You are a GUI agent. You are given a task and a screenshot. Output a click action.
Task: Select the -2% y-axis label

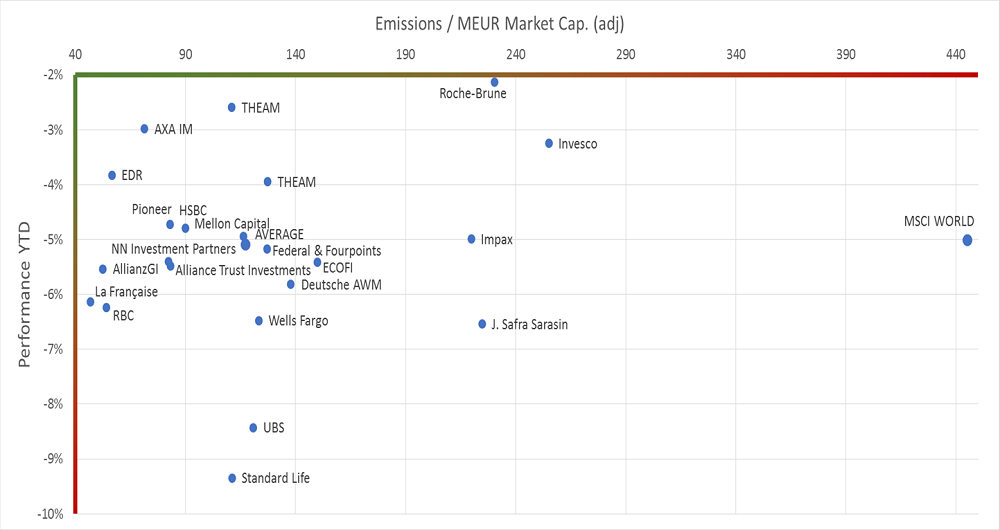[54, 75]
